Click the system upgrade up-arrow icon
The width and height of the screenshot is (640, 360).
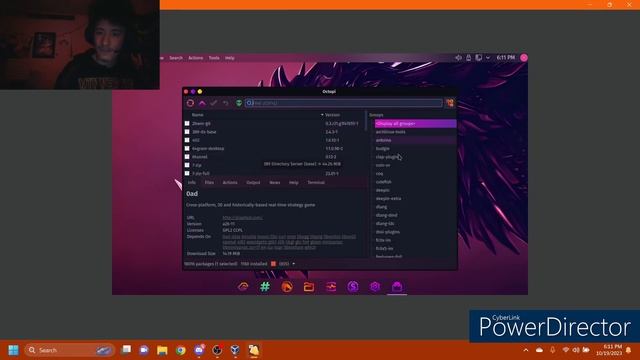click(202, 103)
